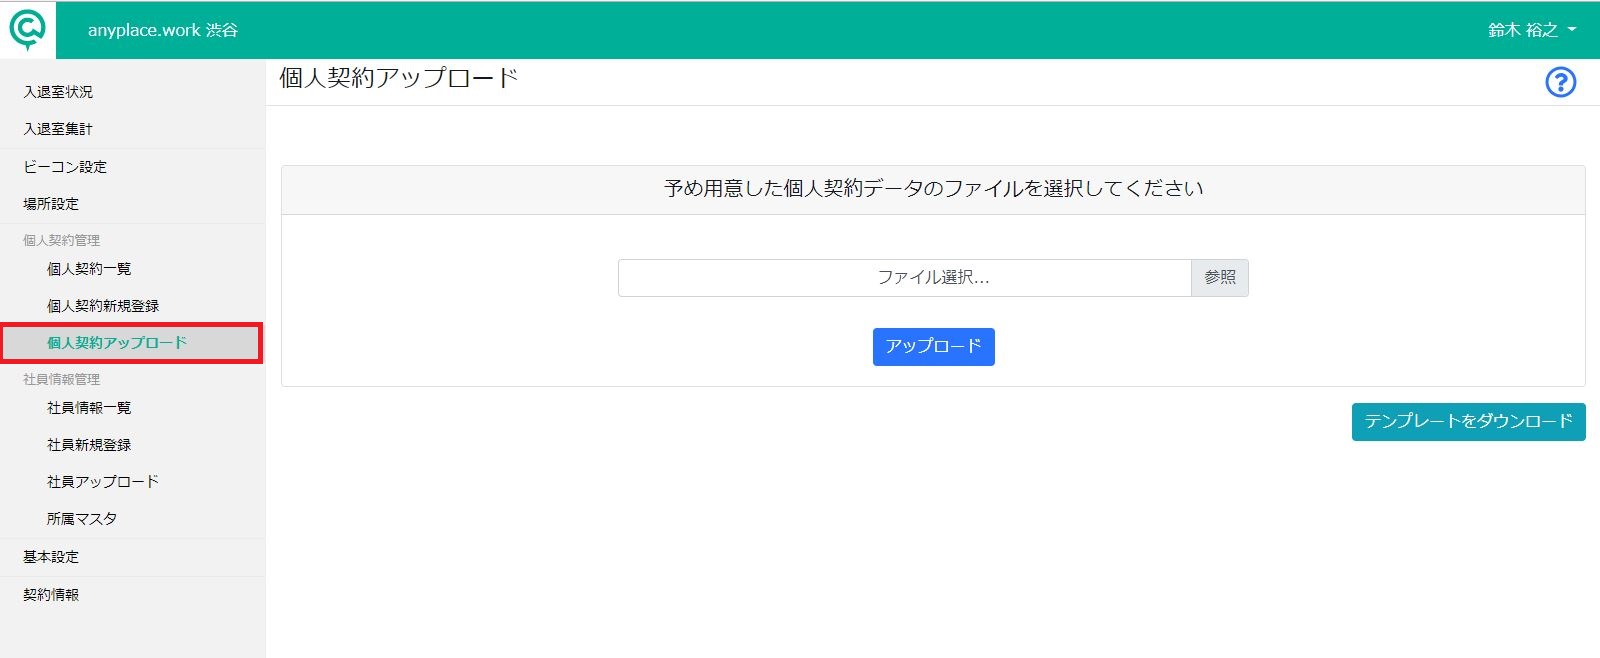The image size is (1600, 658).
Task: Click テンプレートをダウンロード button
Action: tap(1469, 422)
